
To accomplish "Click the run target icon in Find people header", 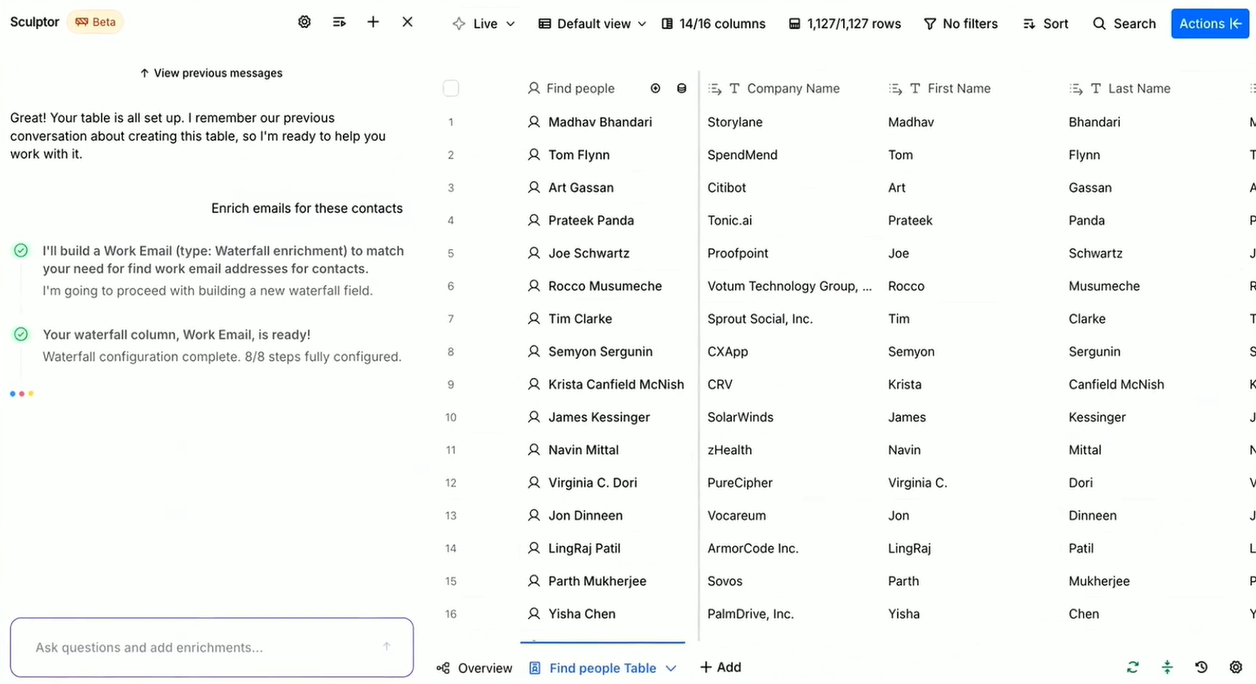I will coord(656,88).
